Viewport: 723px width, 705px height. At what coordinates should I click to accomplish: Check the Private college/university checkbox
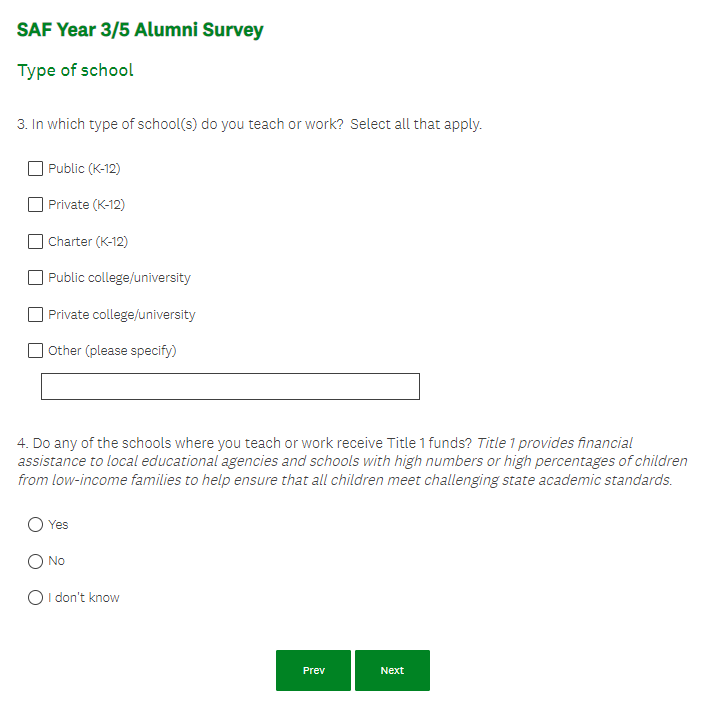[x=36, y=315]
